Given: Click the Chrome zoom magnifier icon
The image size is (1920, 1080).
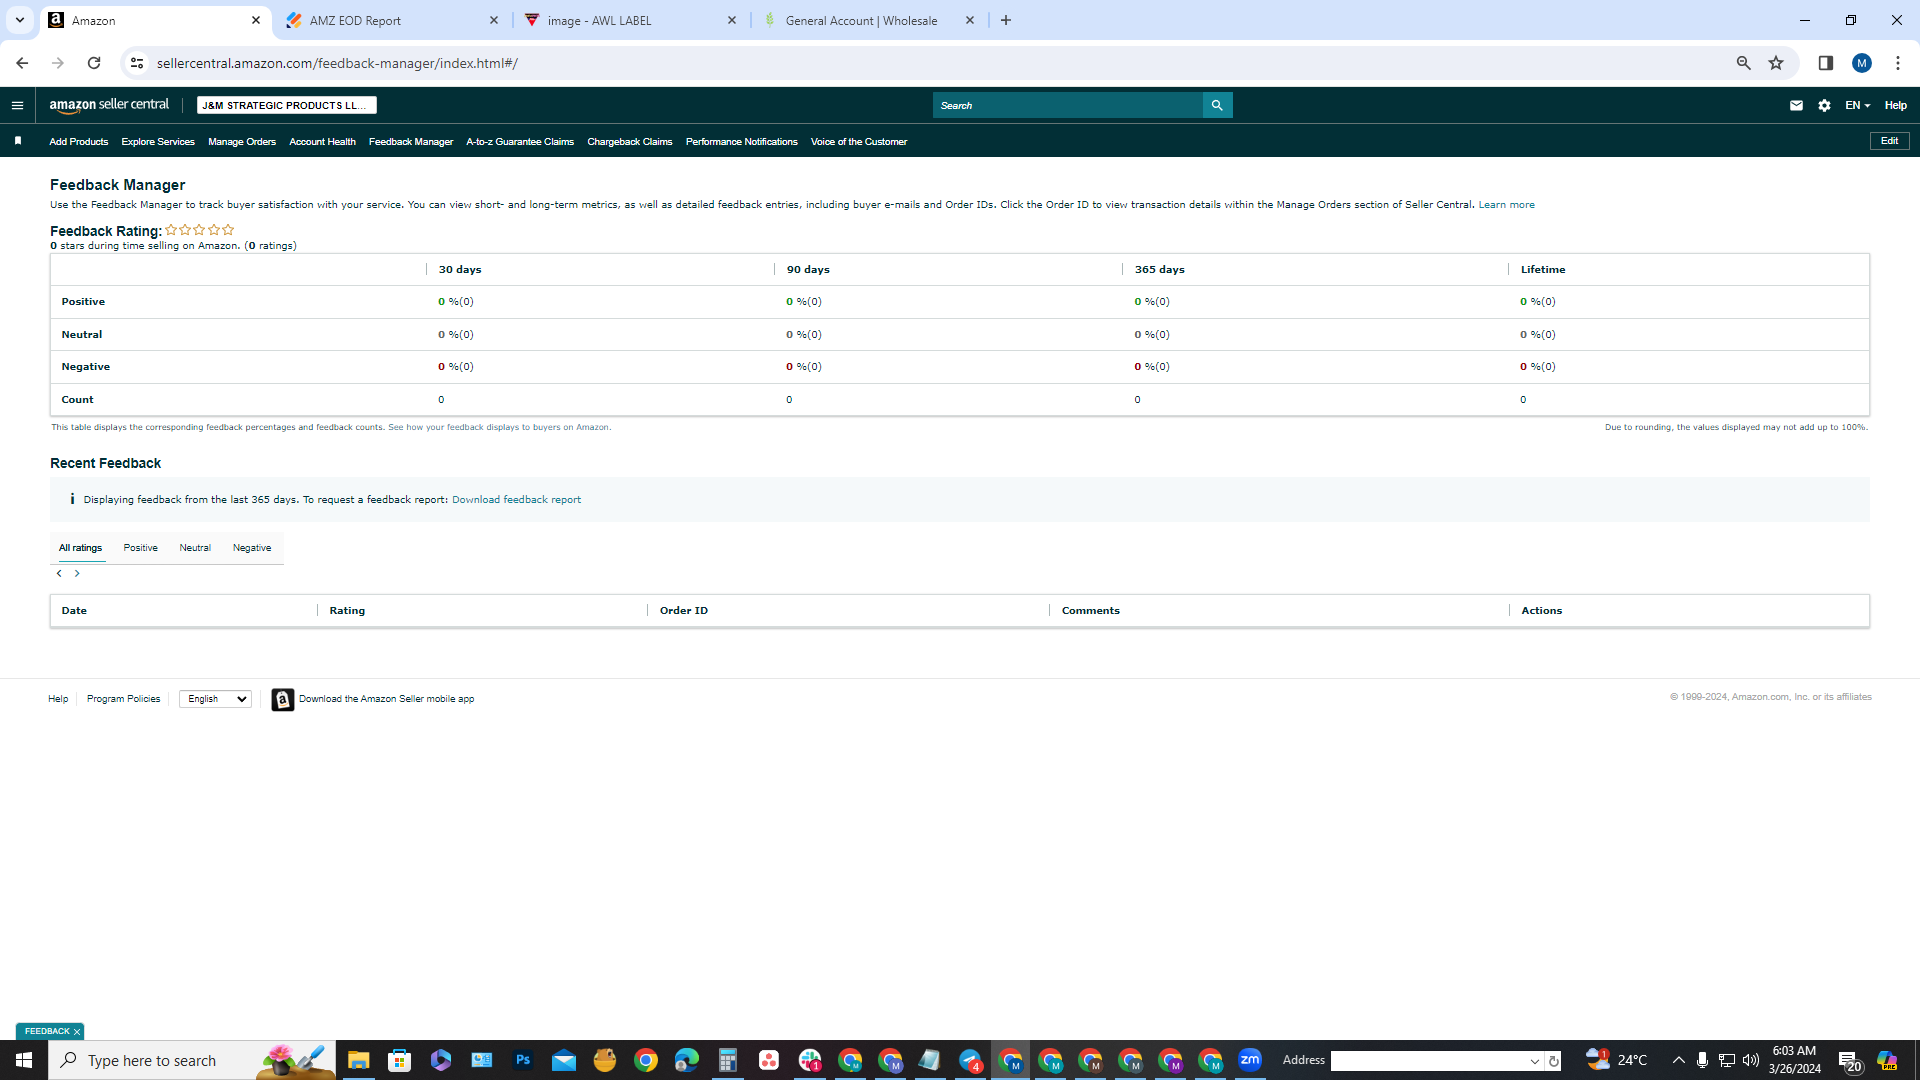Looking at the screenshot, I should 1743,63.
